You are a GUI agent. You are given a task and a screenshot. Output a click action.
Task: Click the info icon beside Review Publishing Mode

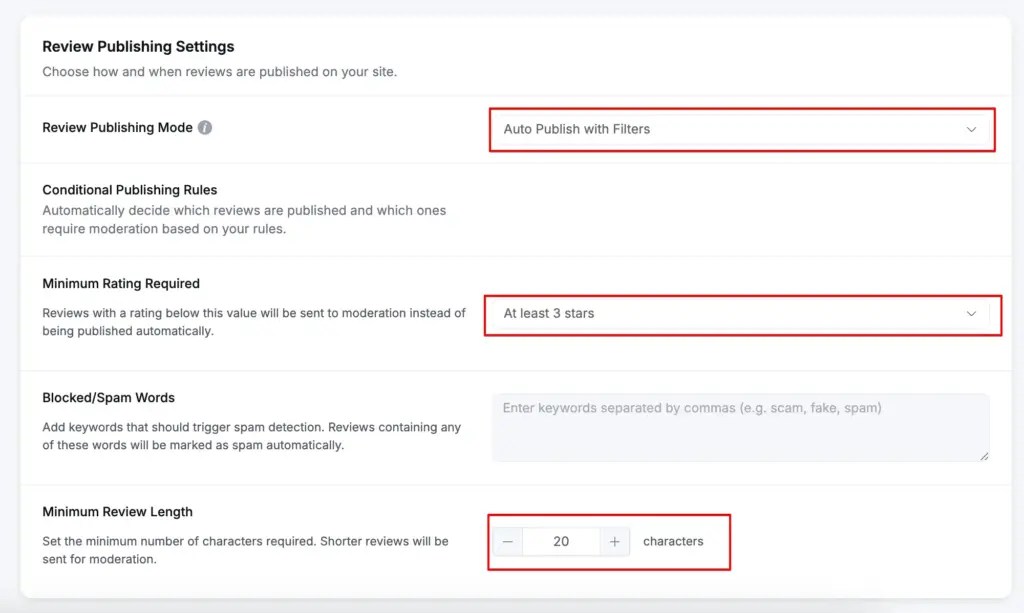point(206,128)
